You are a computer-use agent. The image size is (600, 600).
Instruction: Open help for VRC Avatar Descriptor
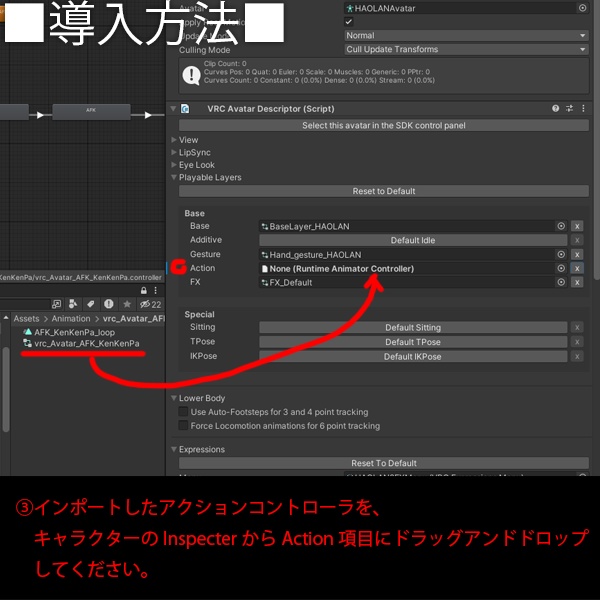coord(555,109)
